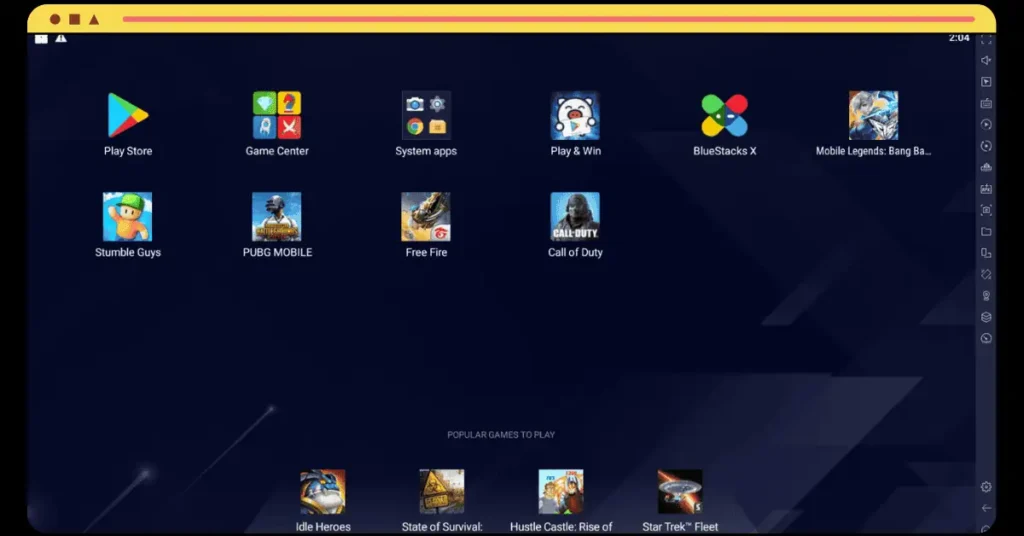Take a screenshot using the sidebar

coord(986,210)
